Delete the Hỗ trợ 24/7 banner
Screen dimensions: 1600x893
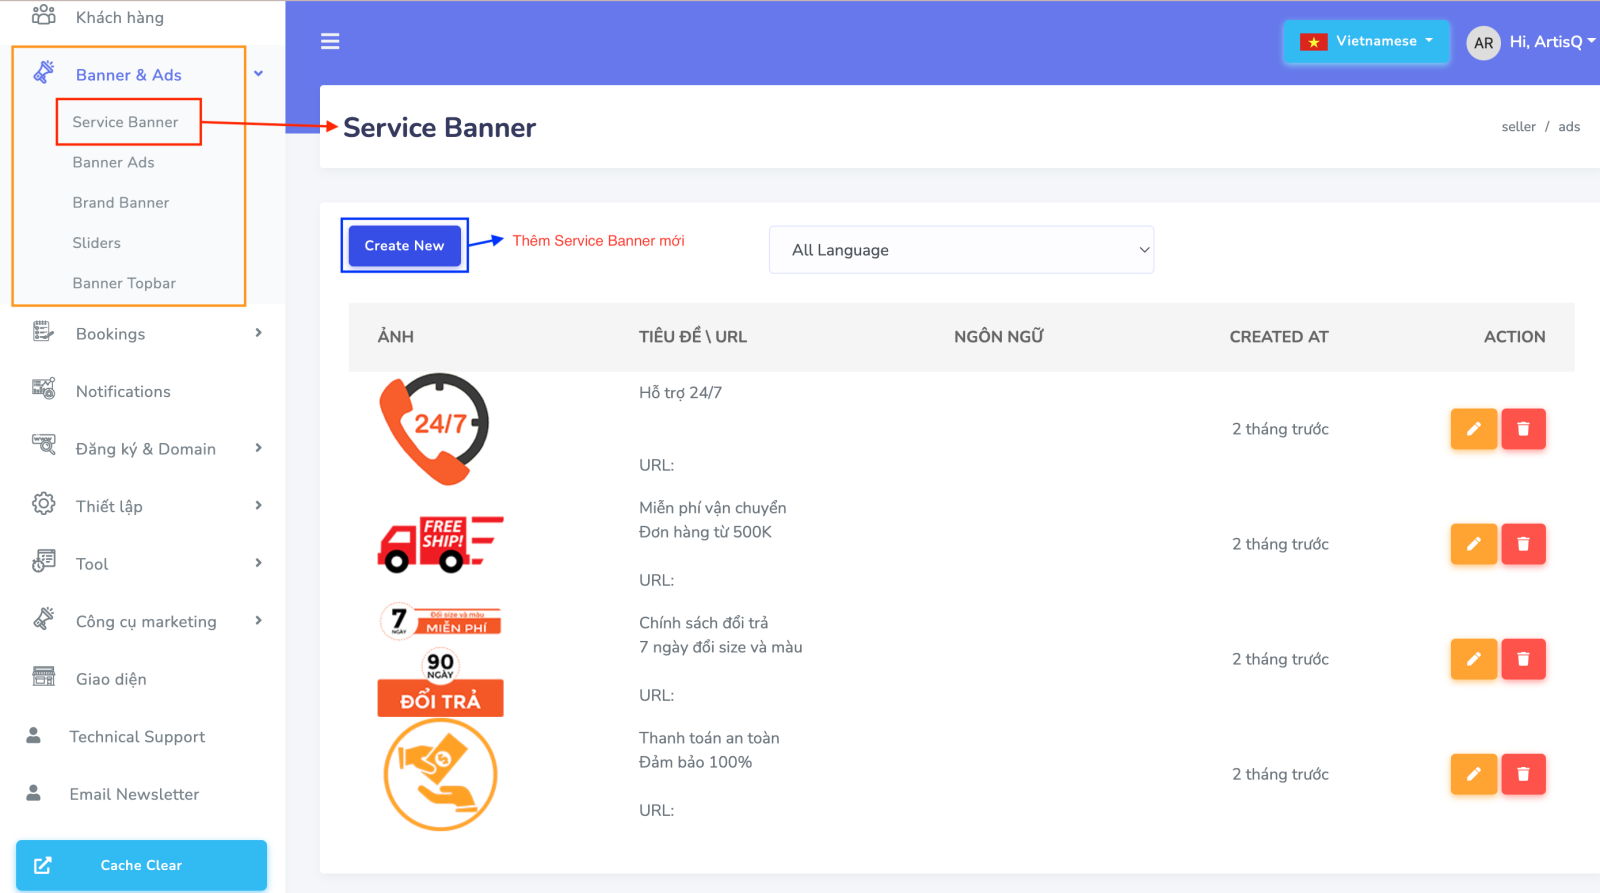coord(1523,429)
